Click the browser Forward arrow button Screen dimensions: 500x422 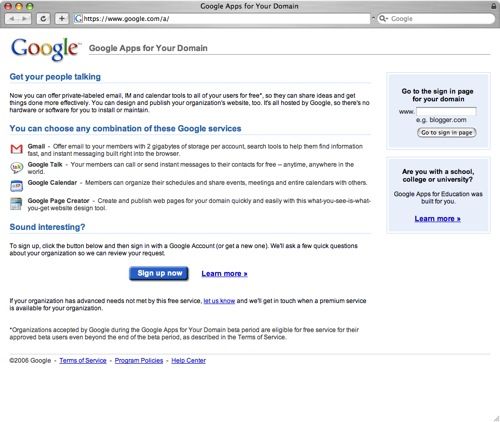pos(25,19)
